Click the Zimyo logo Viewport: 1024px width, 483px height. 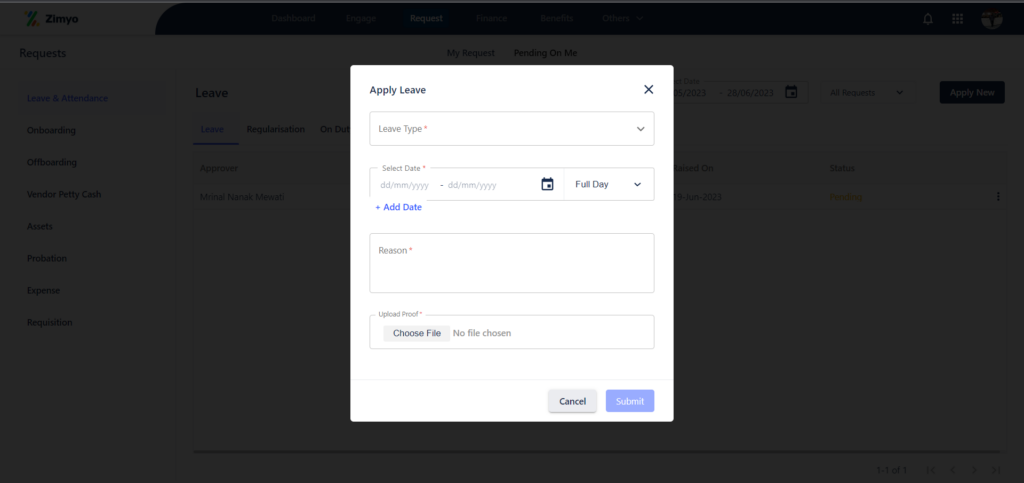pyautogui.click(x=51, y=19)
